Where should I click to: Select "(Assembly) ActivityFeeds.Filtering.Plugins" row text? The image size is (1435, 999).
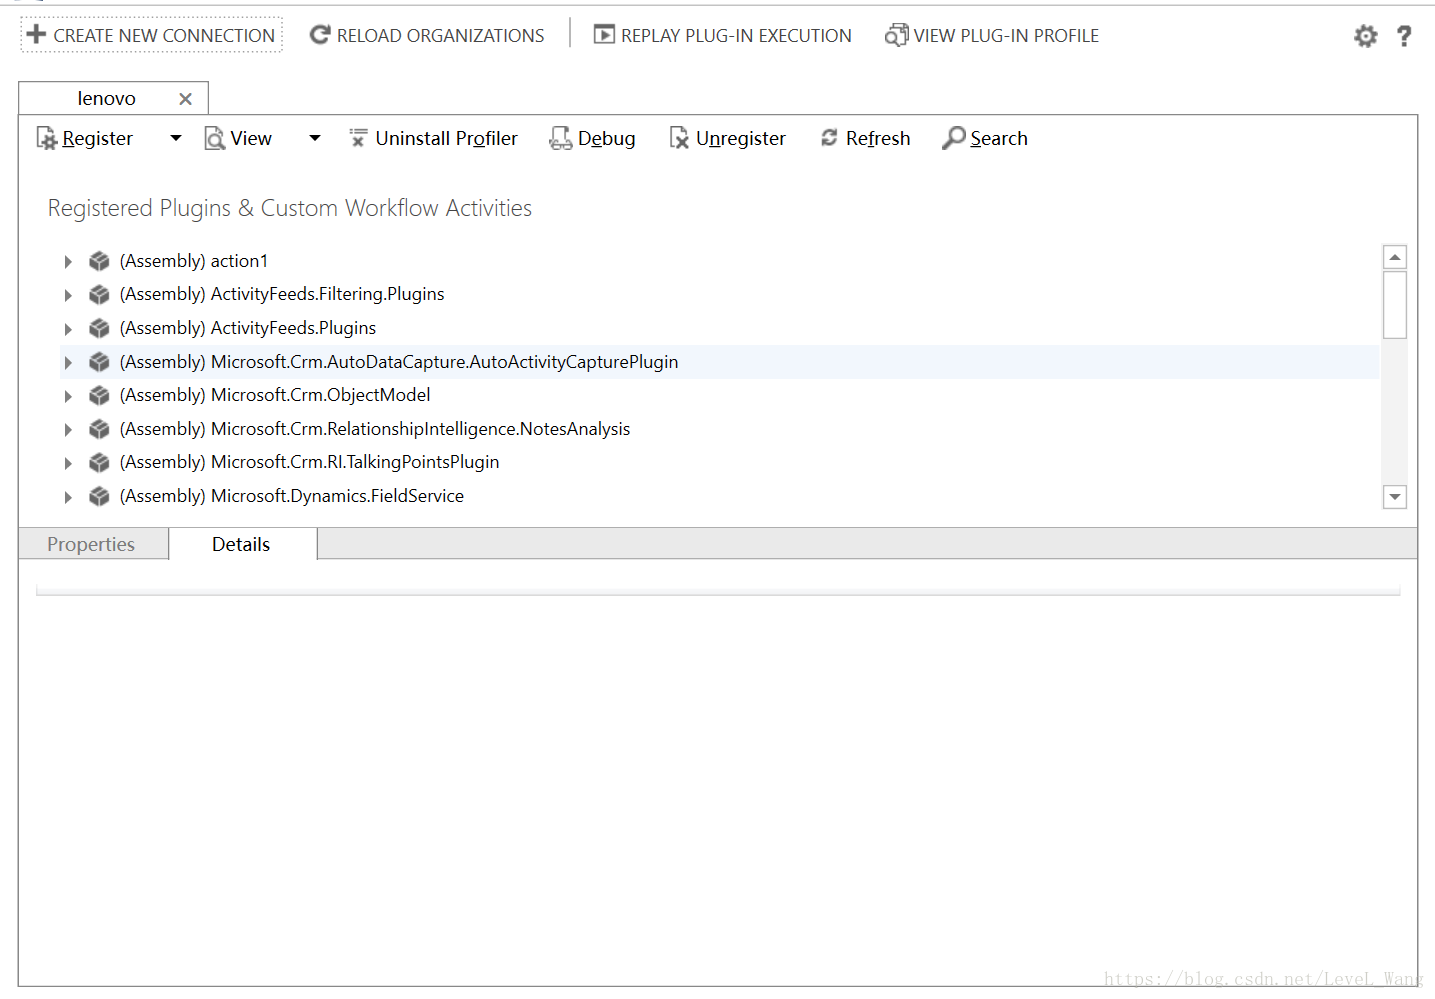(x=282, y=294)
